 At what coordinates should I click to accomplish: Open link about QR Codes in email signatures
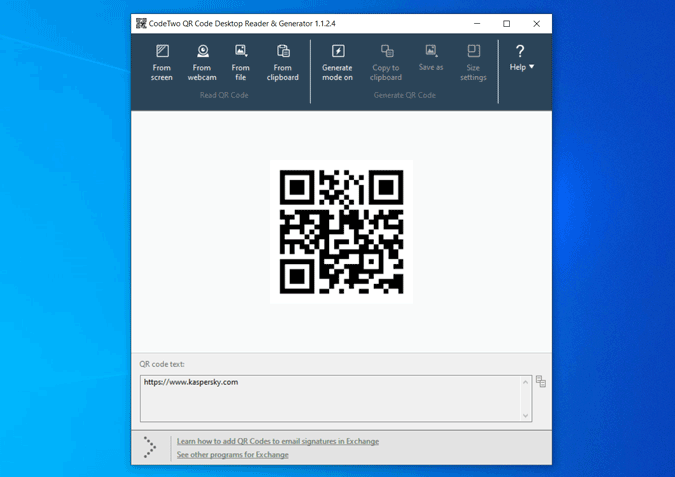click(278, 441)
